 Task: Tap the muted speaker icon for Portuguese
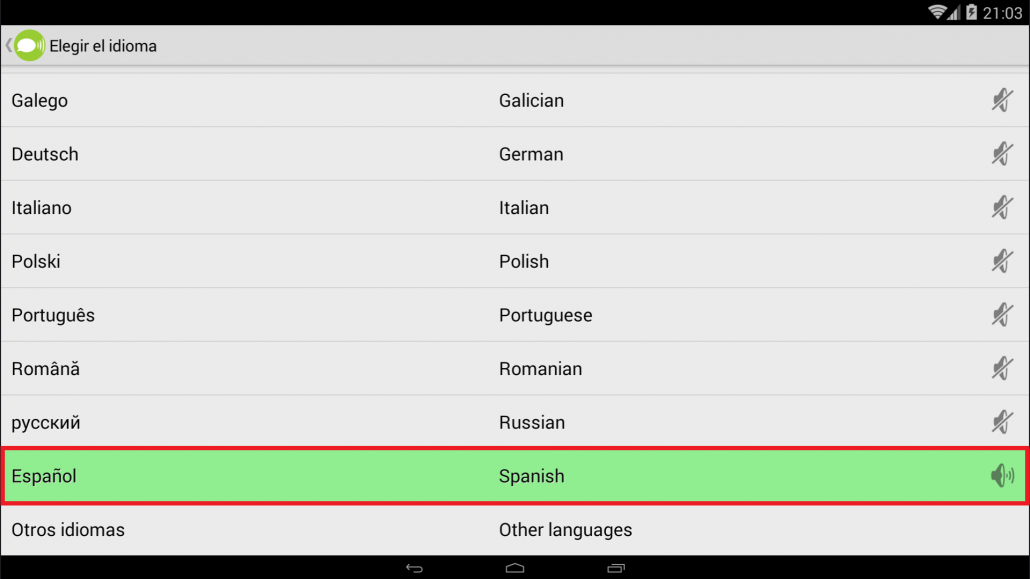pyautogui.click(x=1002, y=315)
